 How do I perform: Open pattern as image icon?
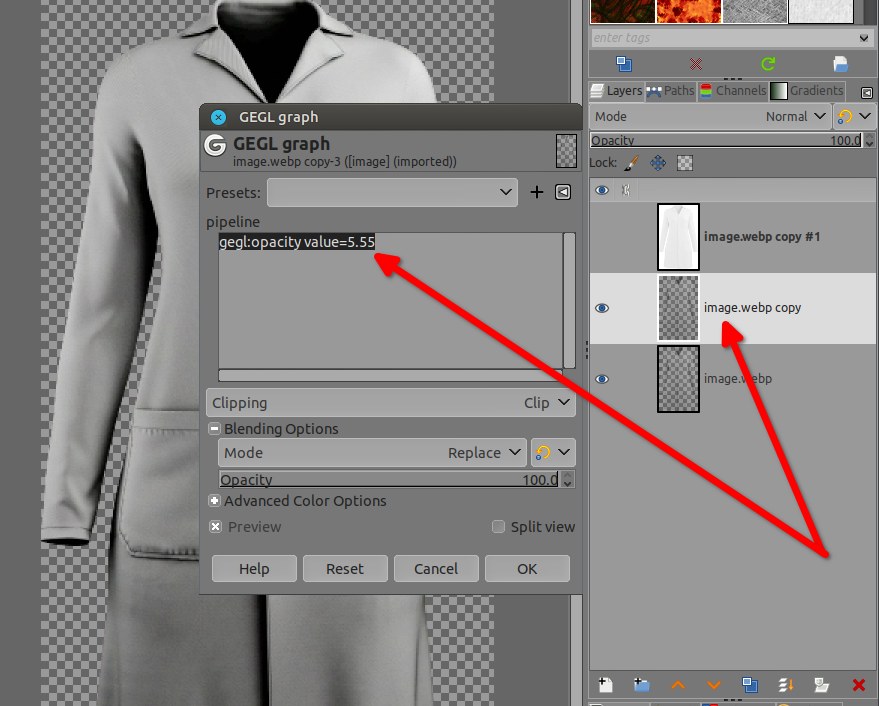(x=840, y=64)
